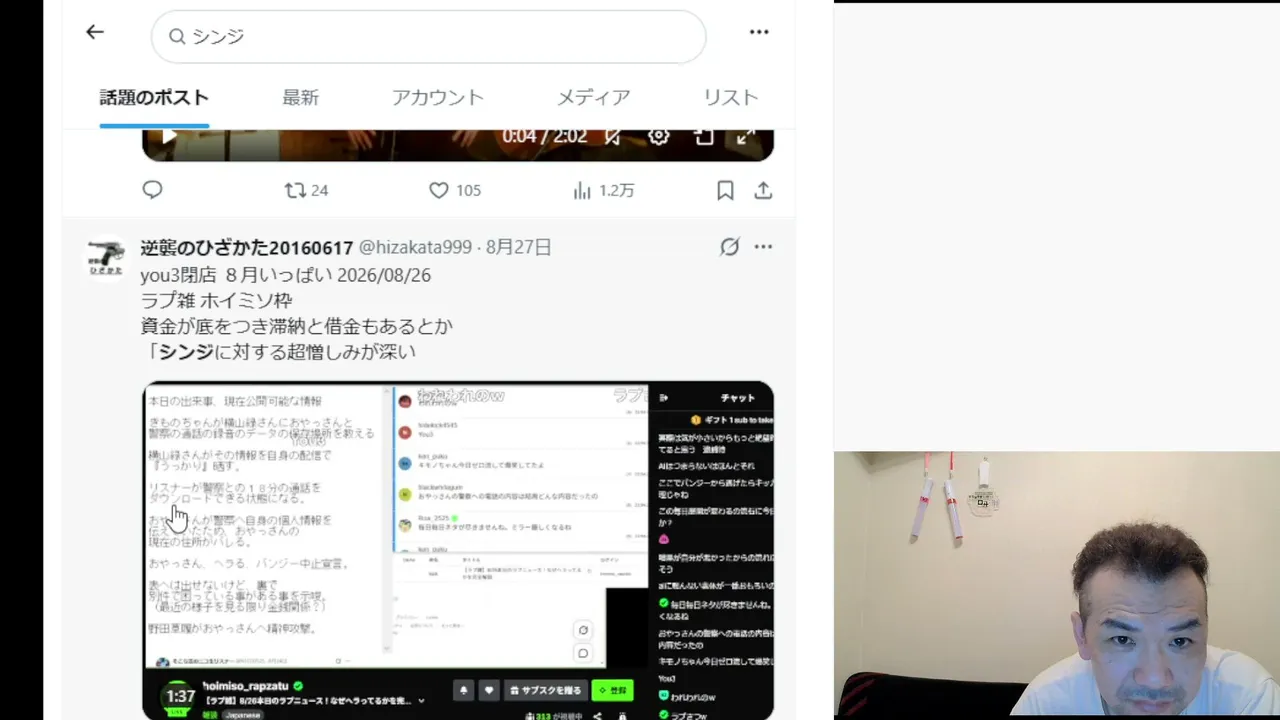Reply to the top post

pyautogui.click(x=152, y=190)
